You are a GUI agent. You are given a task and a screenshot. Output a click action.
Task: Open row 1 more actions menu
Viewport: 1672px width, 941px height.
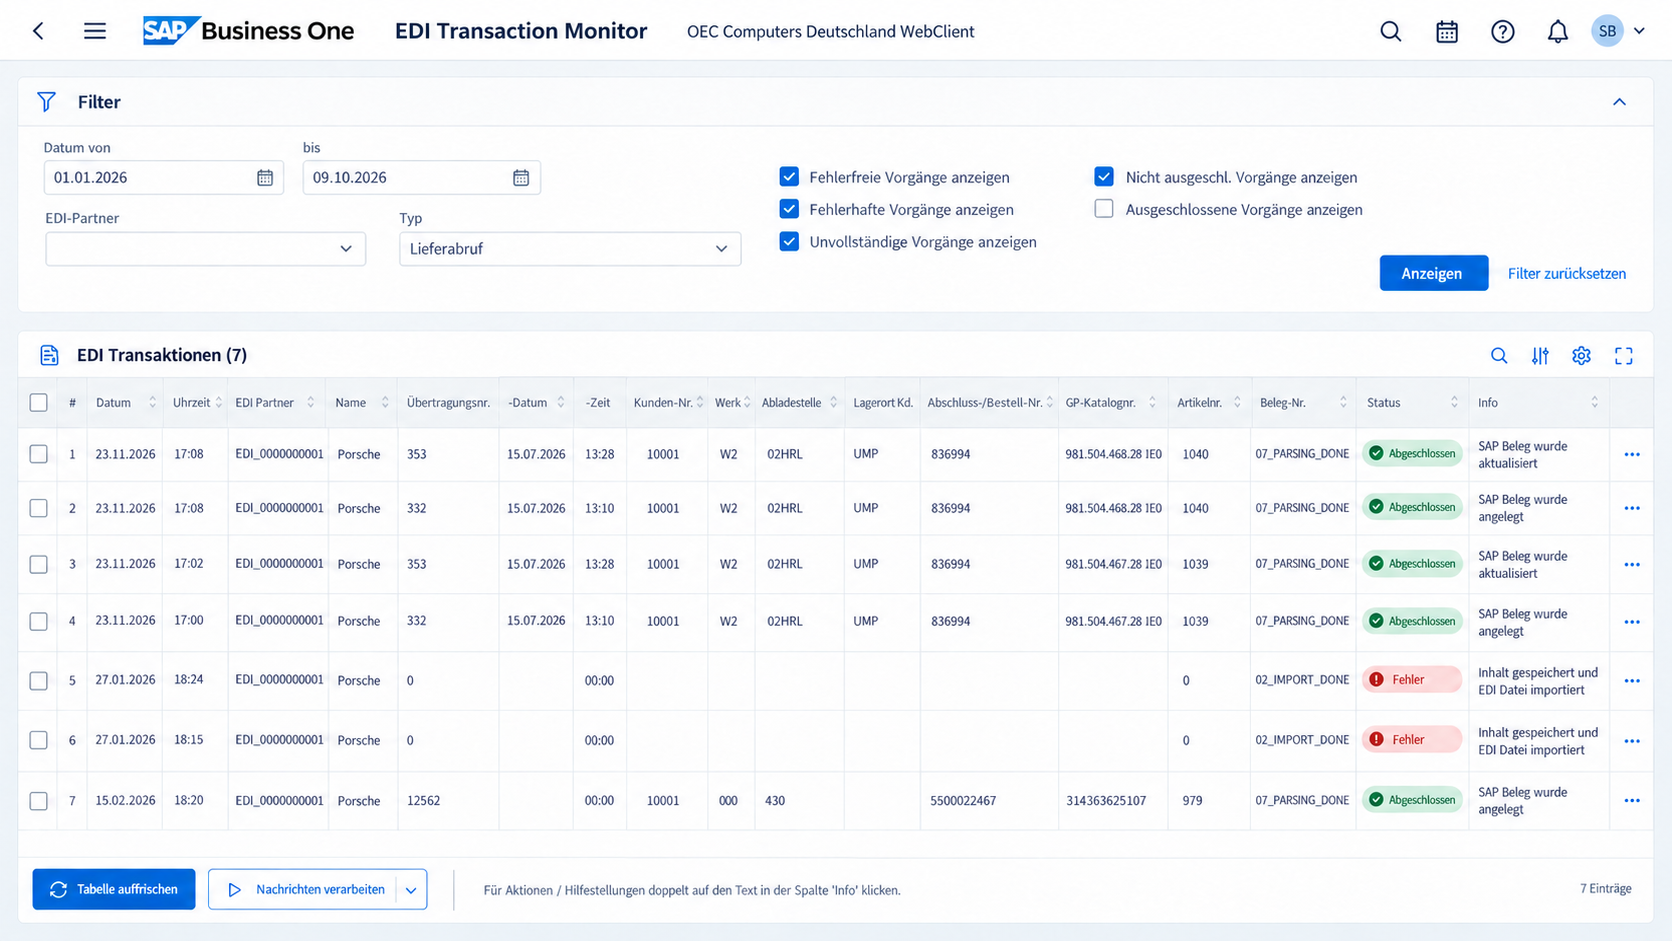click(1632, 454)
